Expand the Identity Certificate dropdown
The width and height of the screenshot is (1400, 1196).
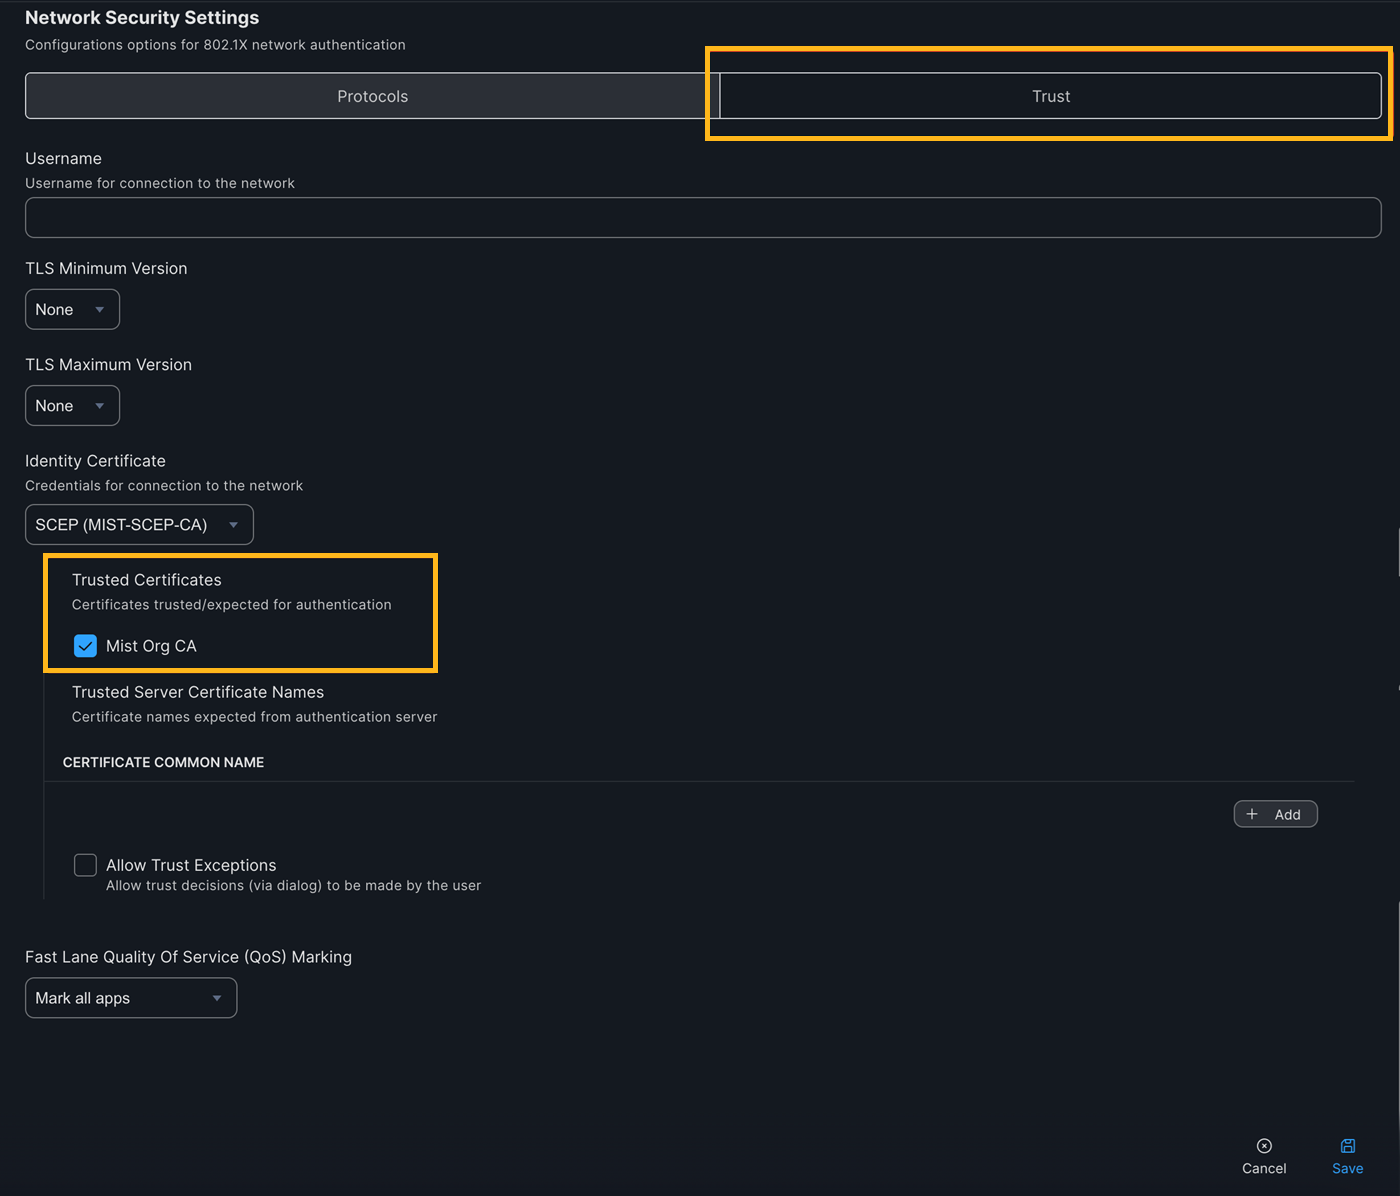tap(139, 525)
